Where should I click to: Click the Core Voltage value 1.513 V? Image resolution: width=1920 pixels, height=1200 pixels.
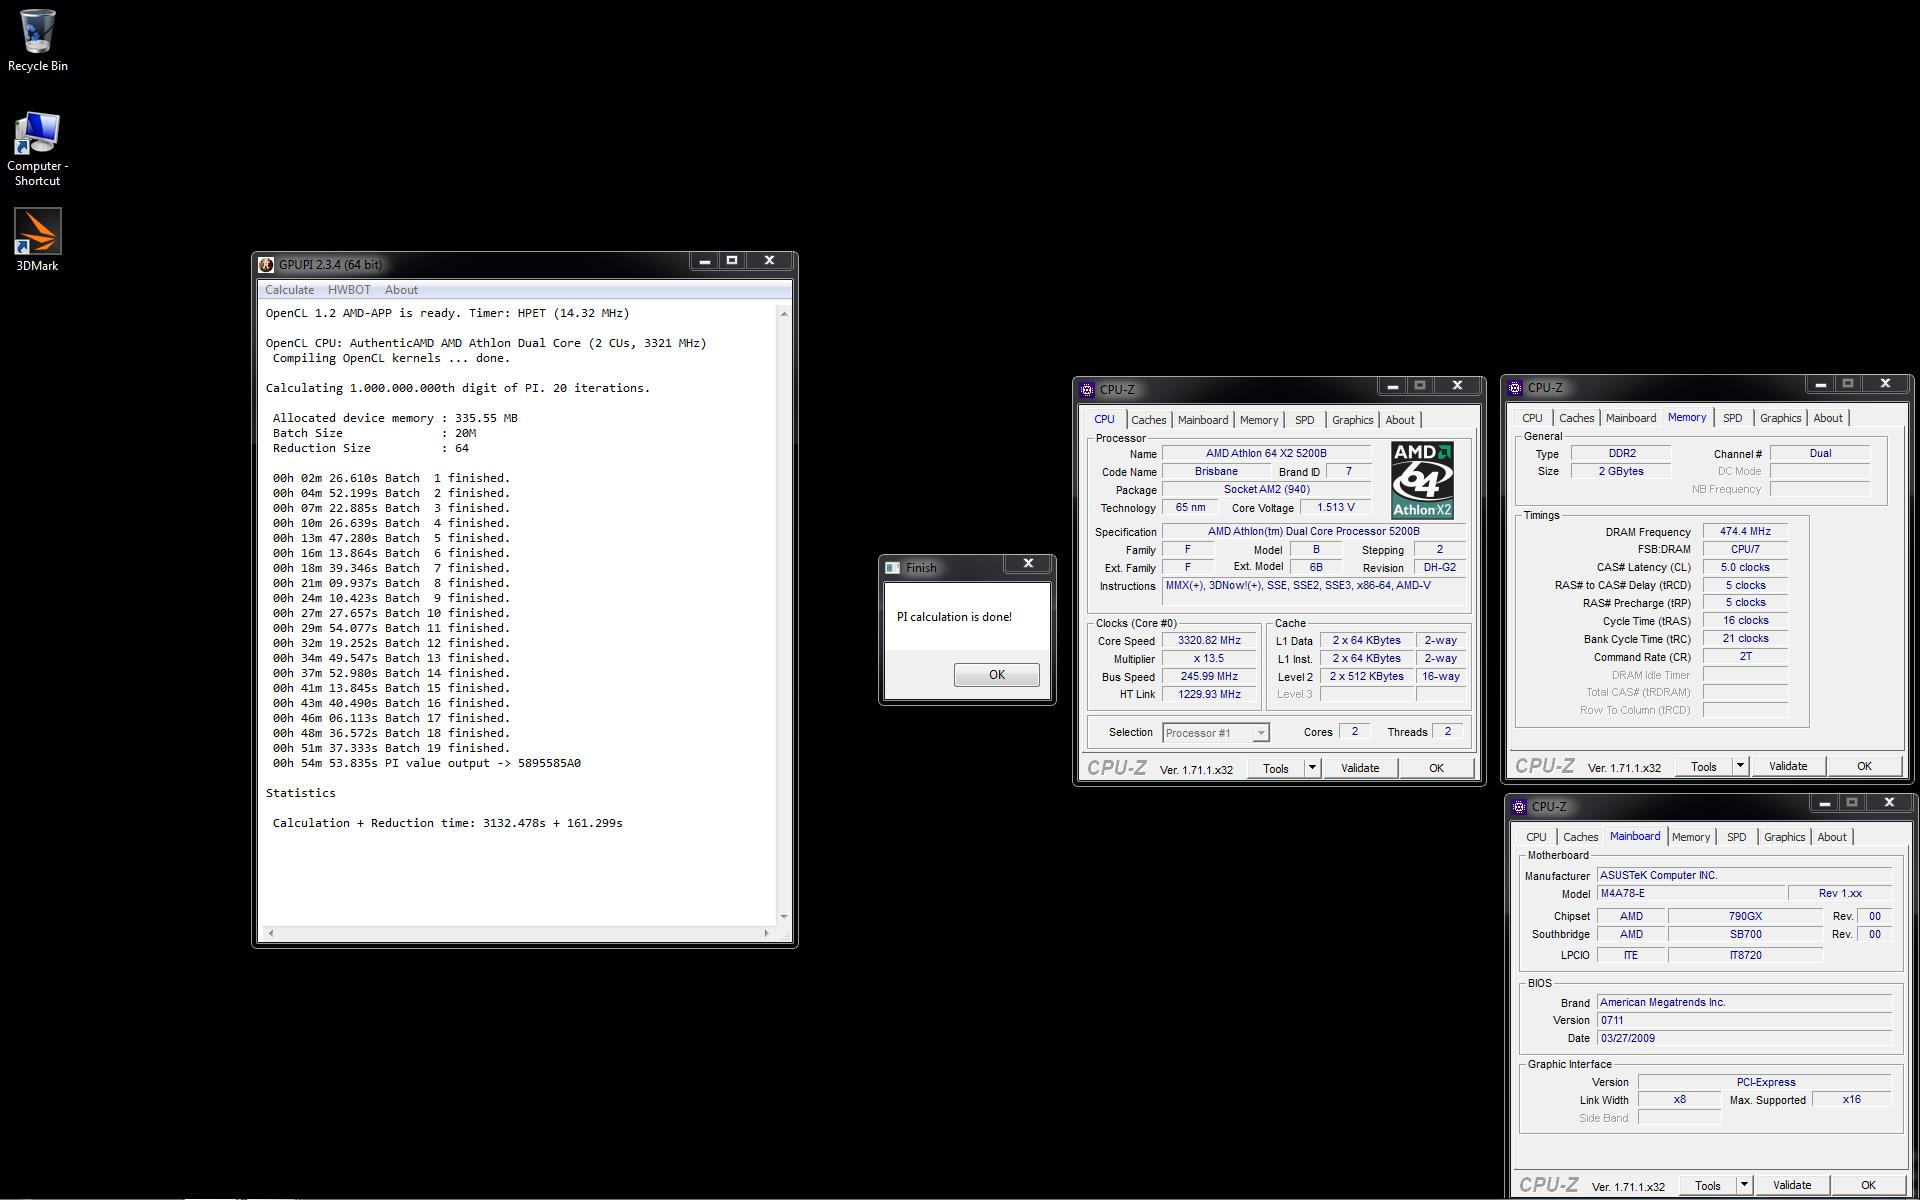pos(1335,507)
